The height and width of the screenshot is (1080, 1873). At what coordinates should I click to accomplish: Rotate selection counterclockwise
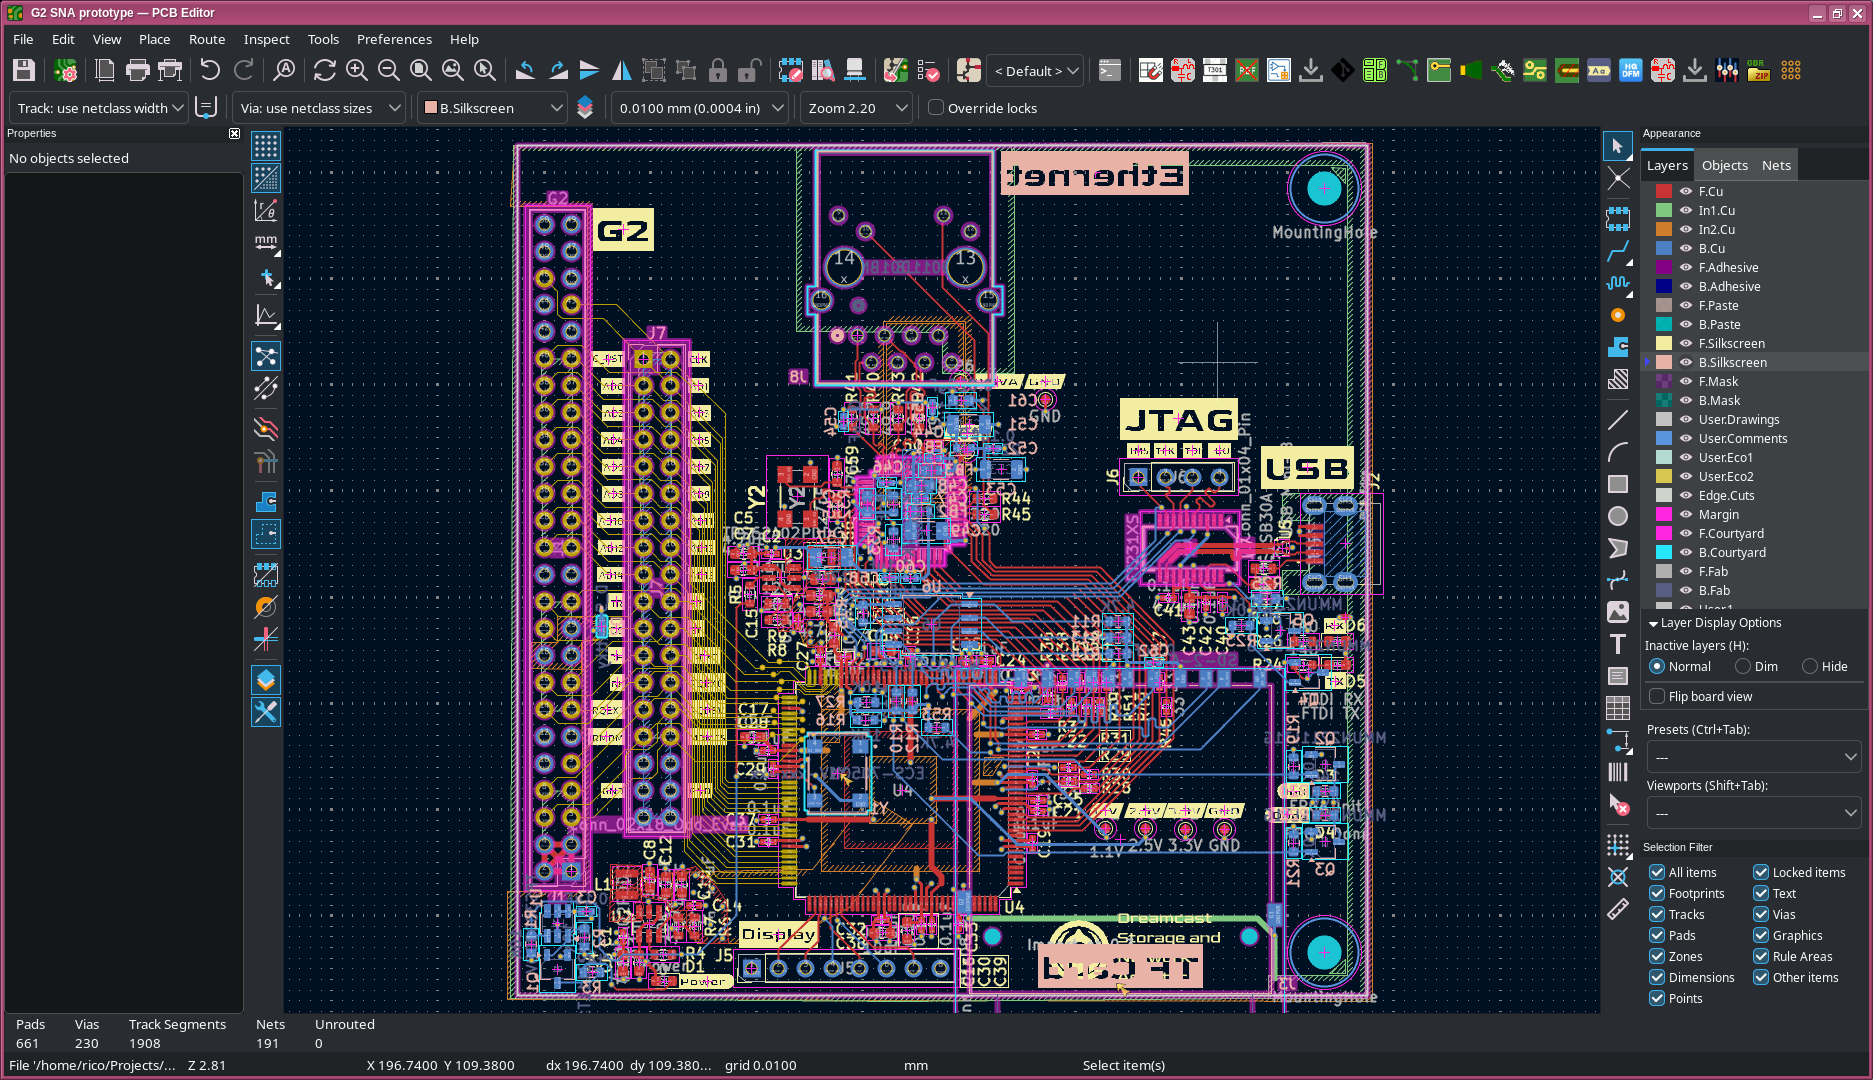pyautogui.click(x=525, y=70)
